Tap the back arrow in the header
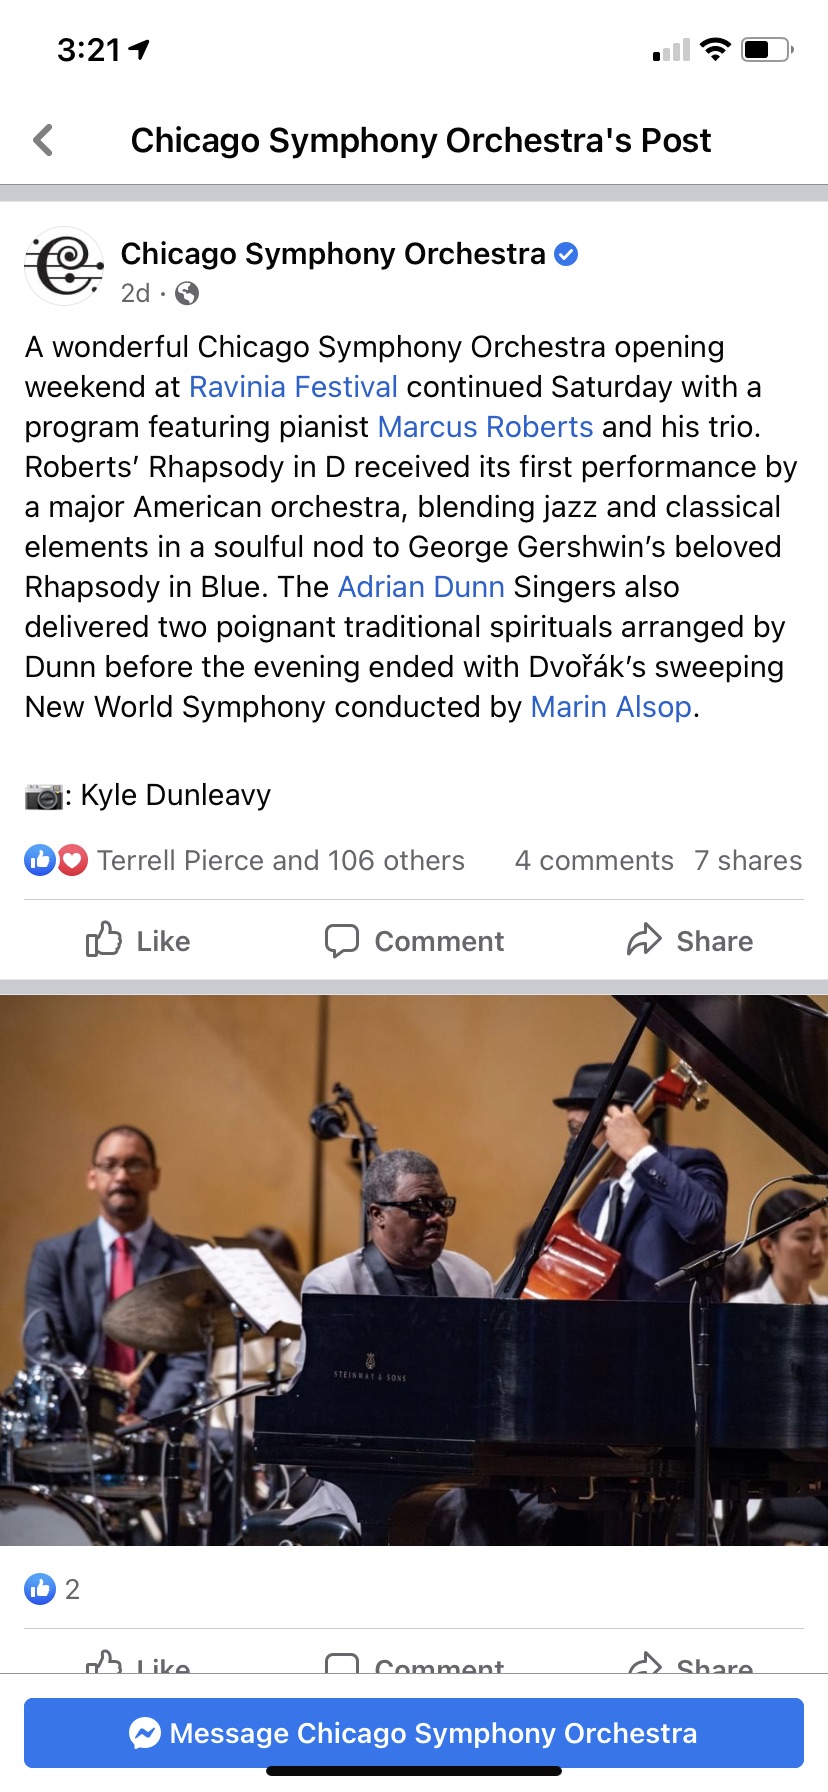Image resolution: width=828 pixels, height=1792 pixels. click(x=43, y=140)
